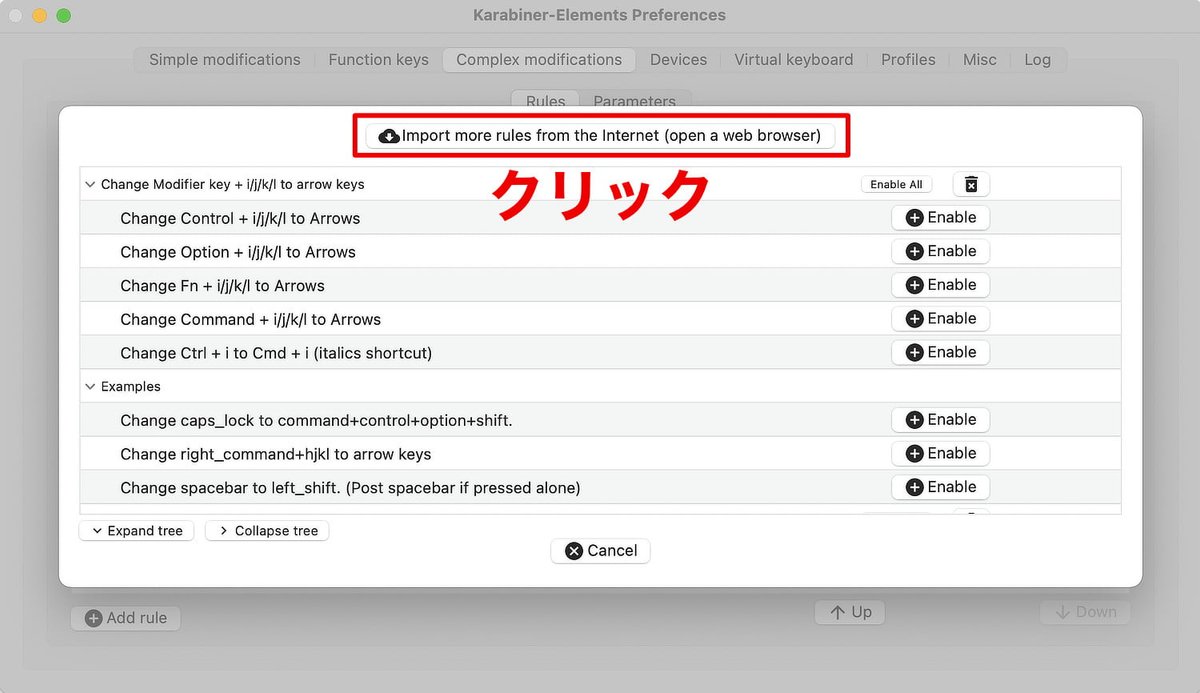
Task: Enable the caps_lock to command+control+option+shift rule
Action: pos(940,419)
